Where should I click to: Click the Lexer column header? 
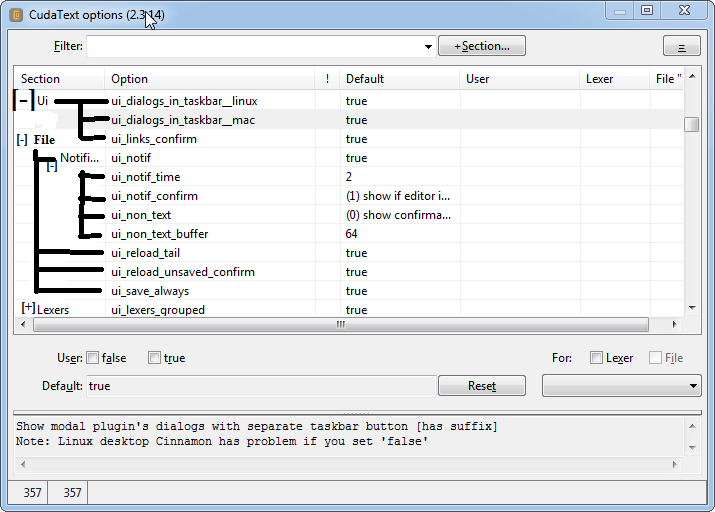615,78
